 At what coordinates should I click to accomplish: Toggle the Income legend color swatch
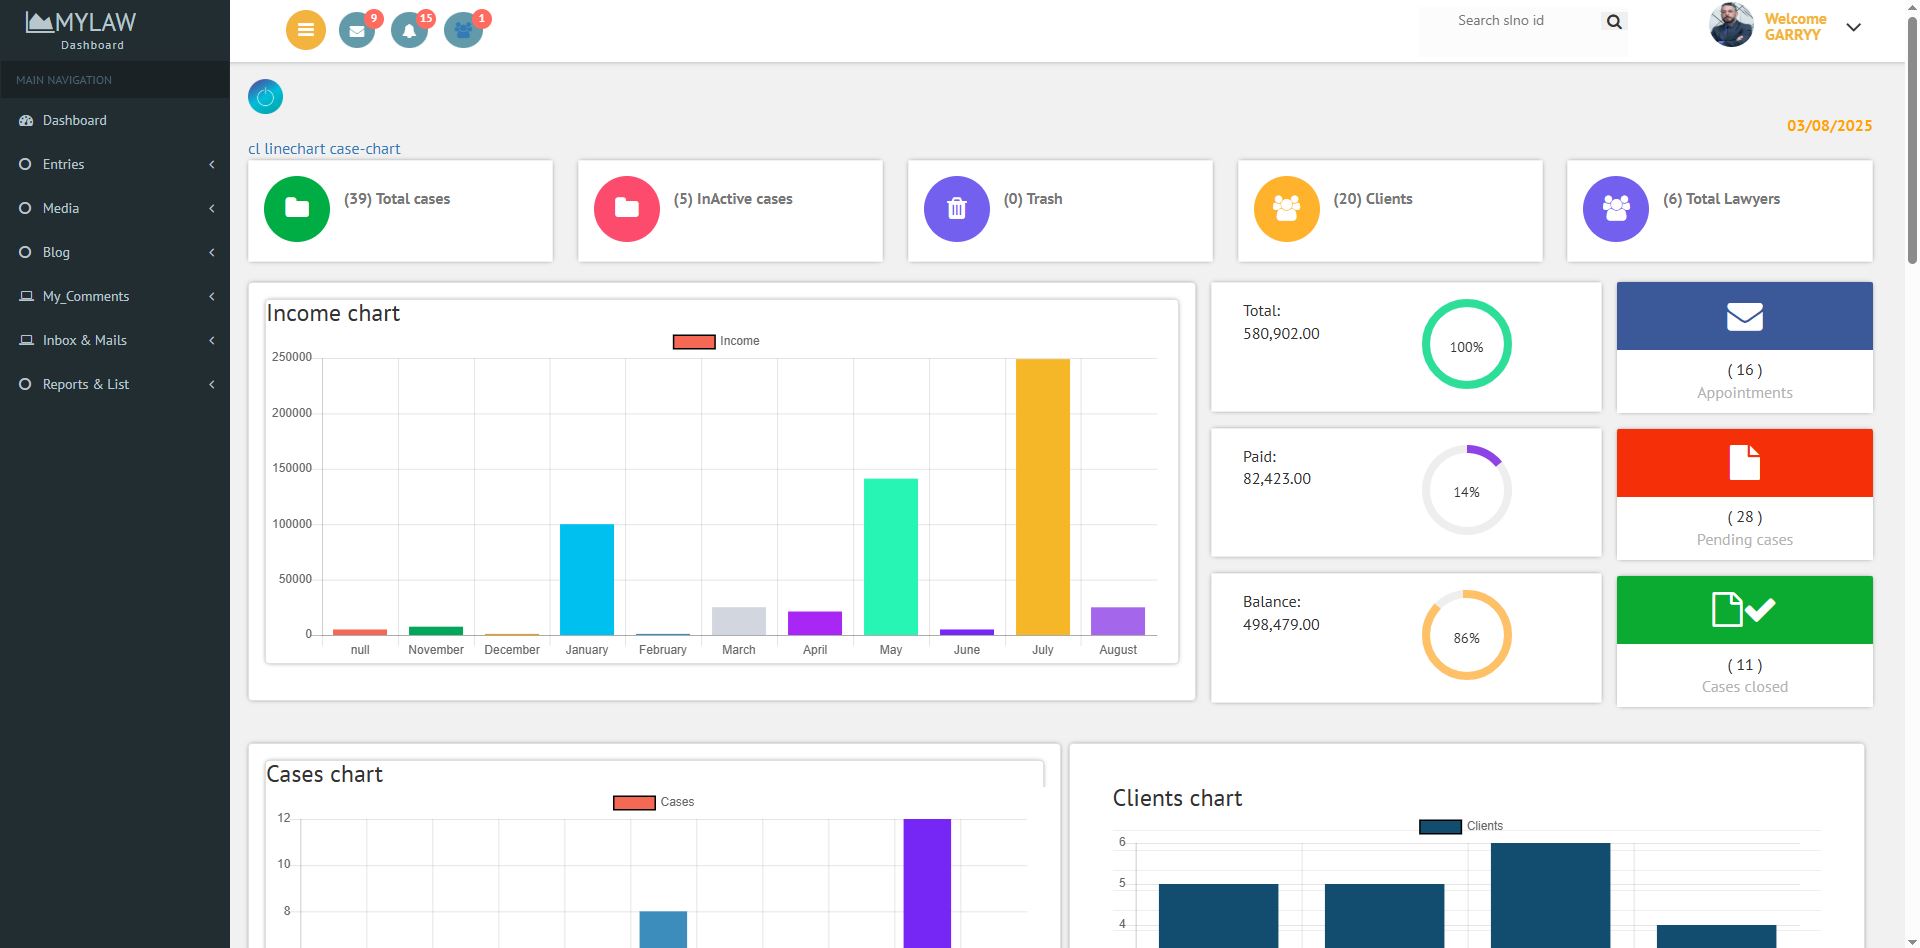694,342
